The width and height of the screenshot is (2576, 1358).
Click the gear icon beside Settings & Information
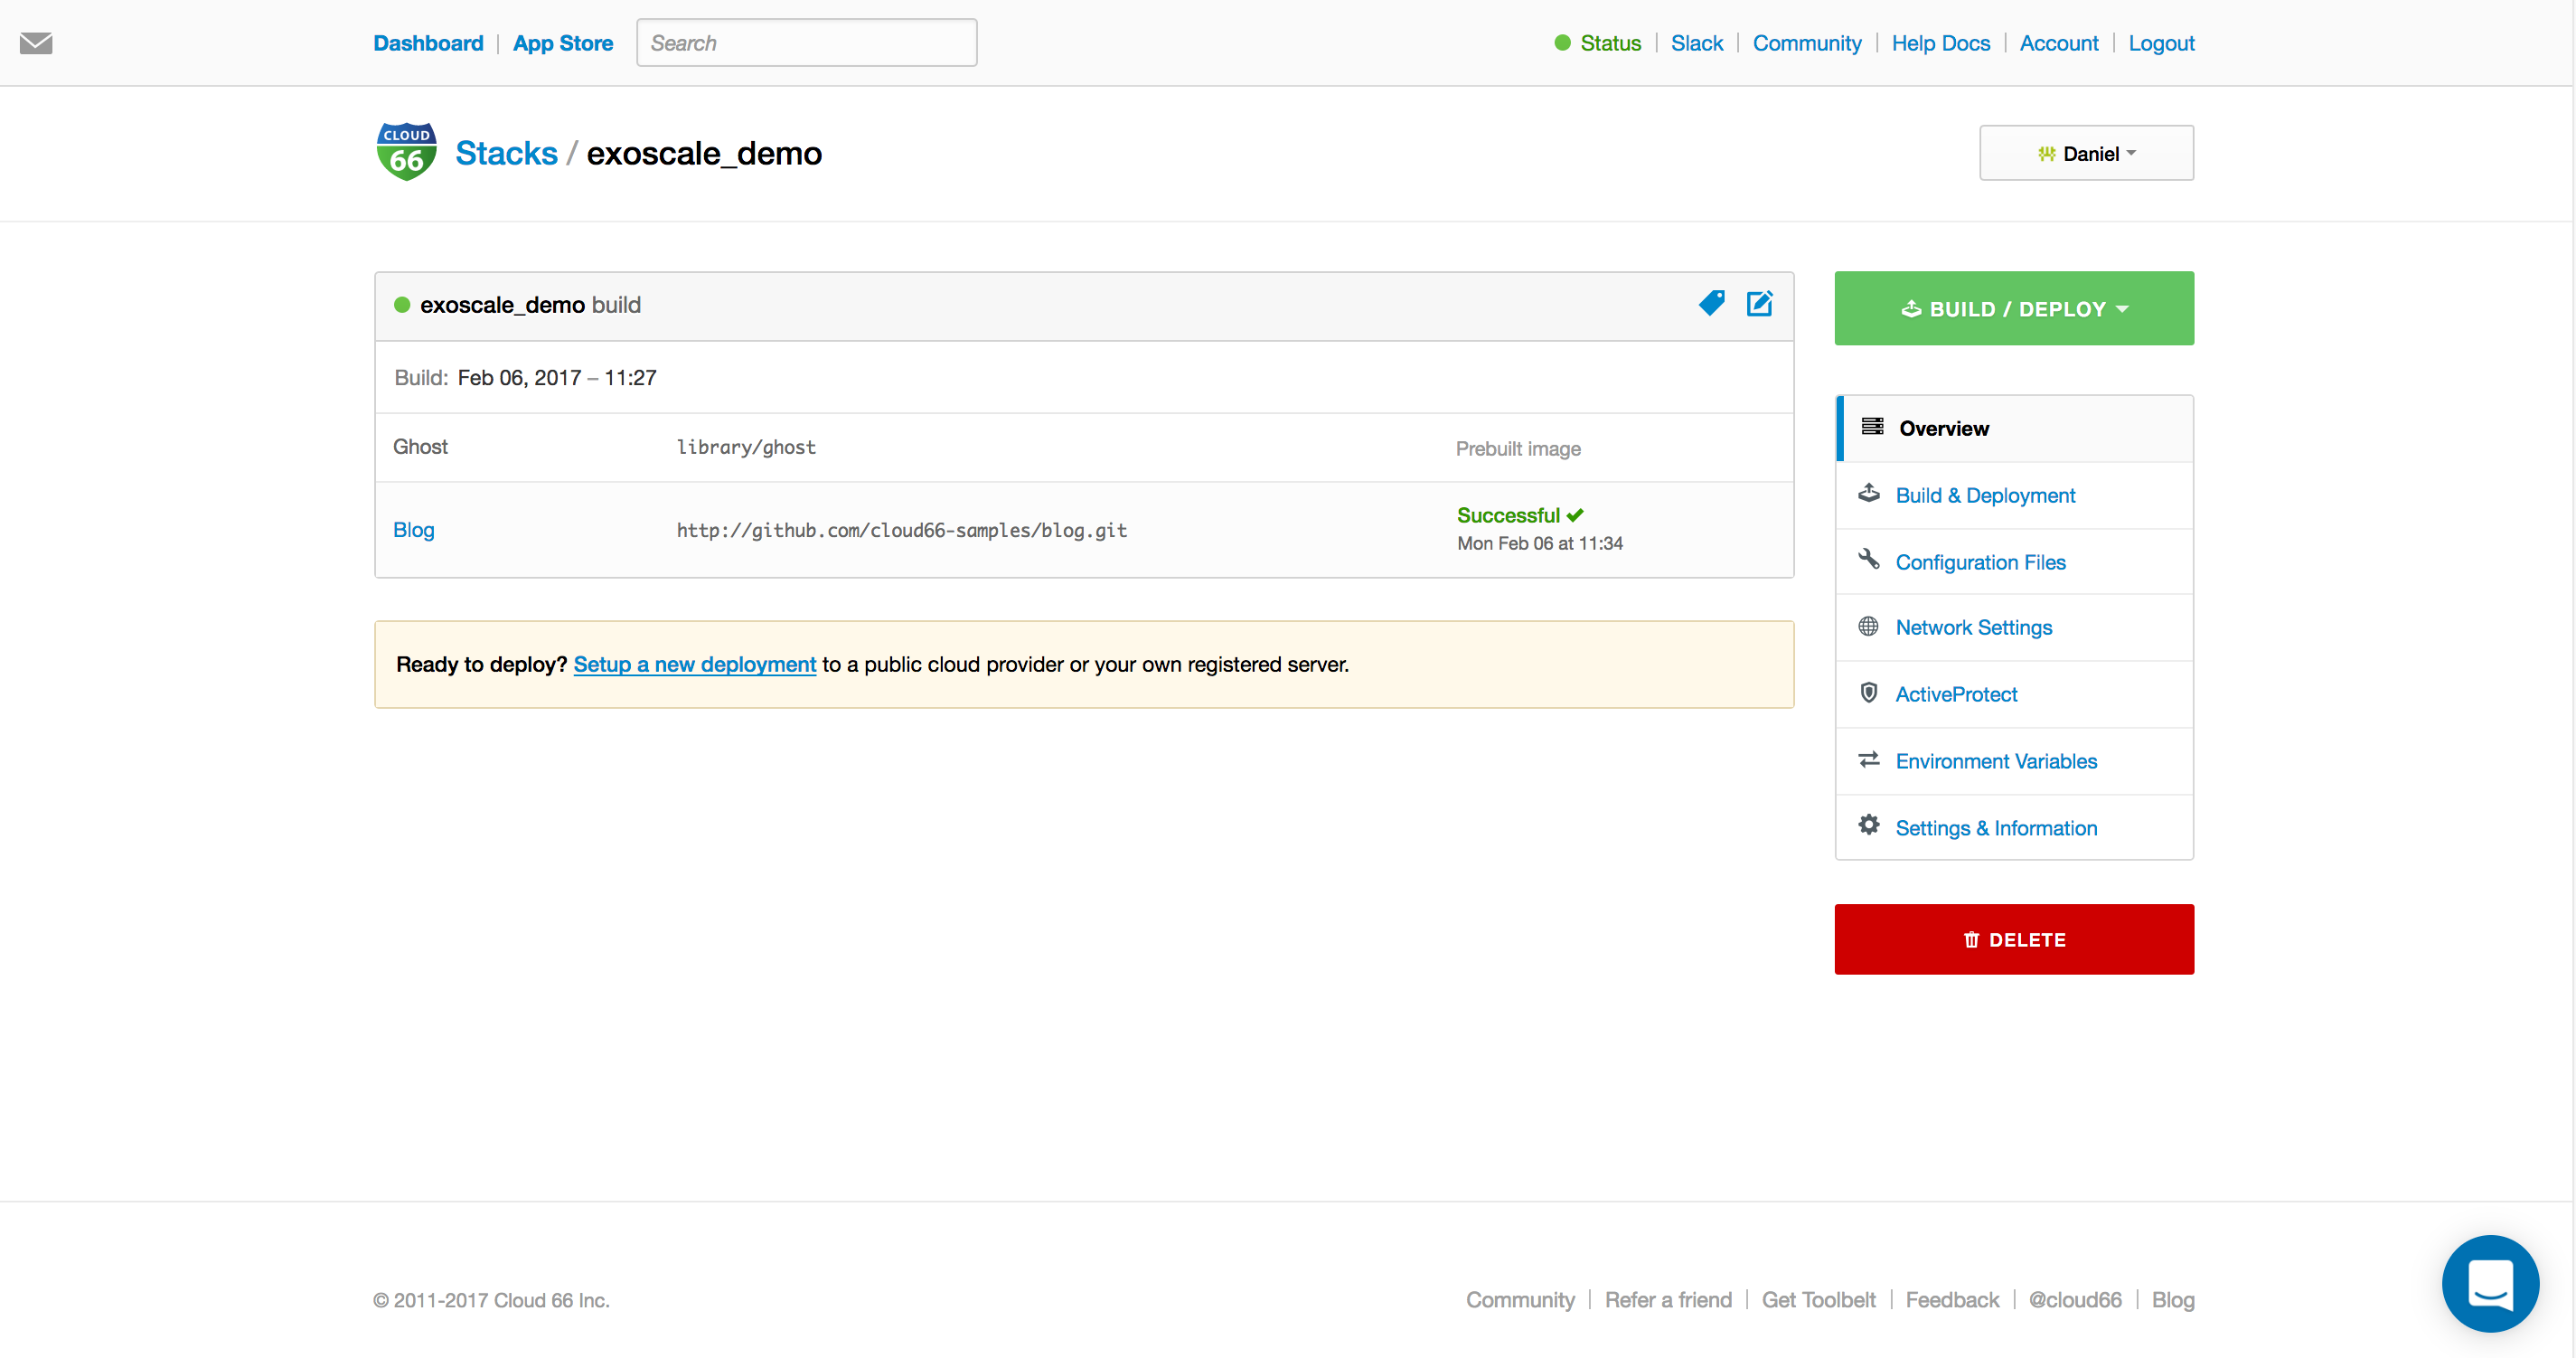(1870, 825)
